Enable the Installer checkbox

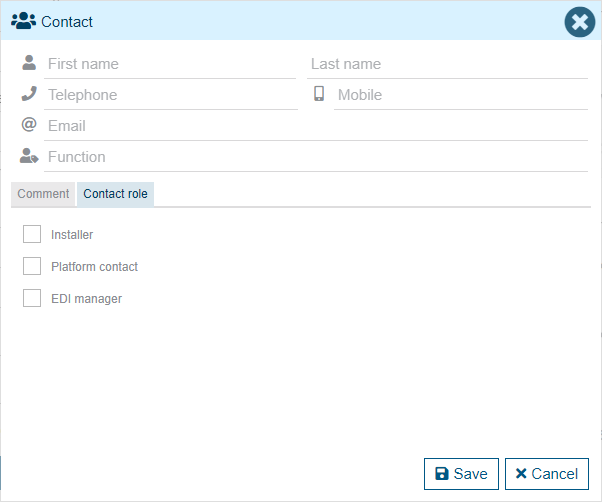pyautogui.click(x=32, y=234)
